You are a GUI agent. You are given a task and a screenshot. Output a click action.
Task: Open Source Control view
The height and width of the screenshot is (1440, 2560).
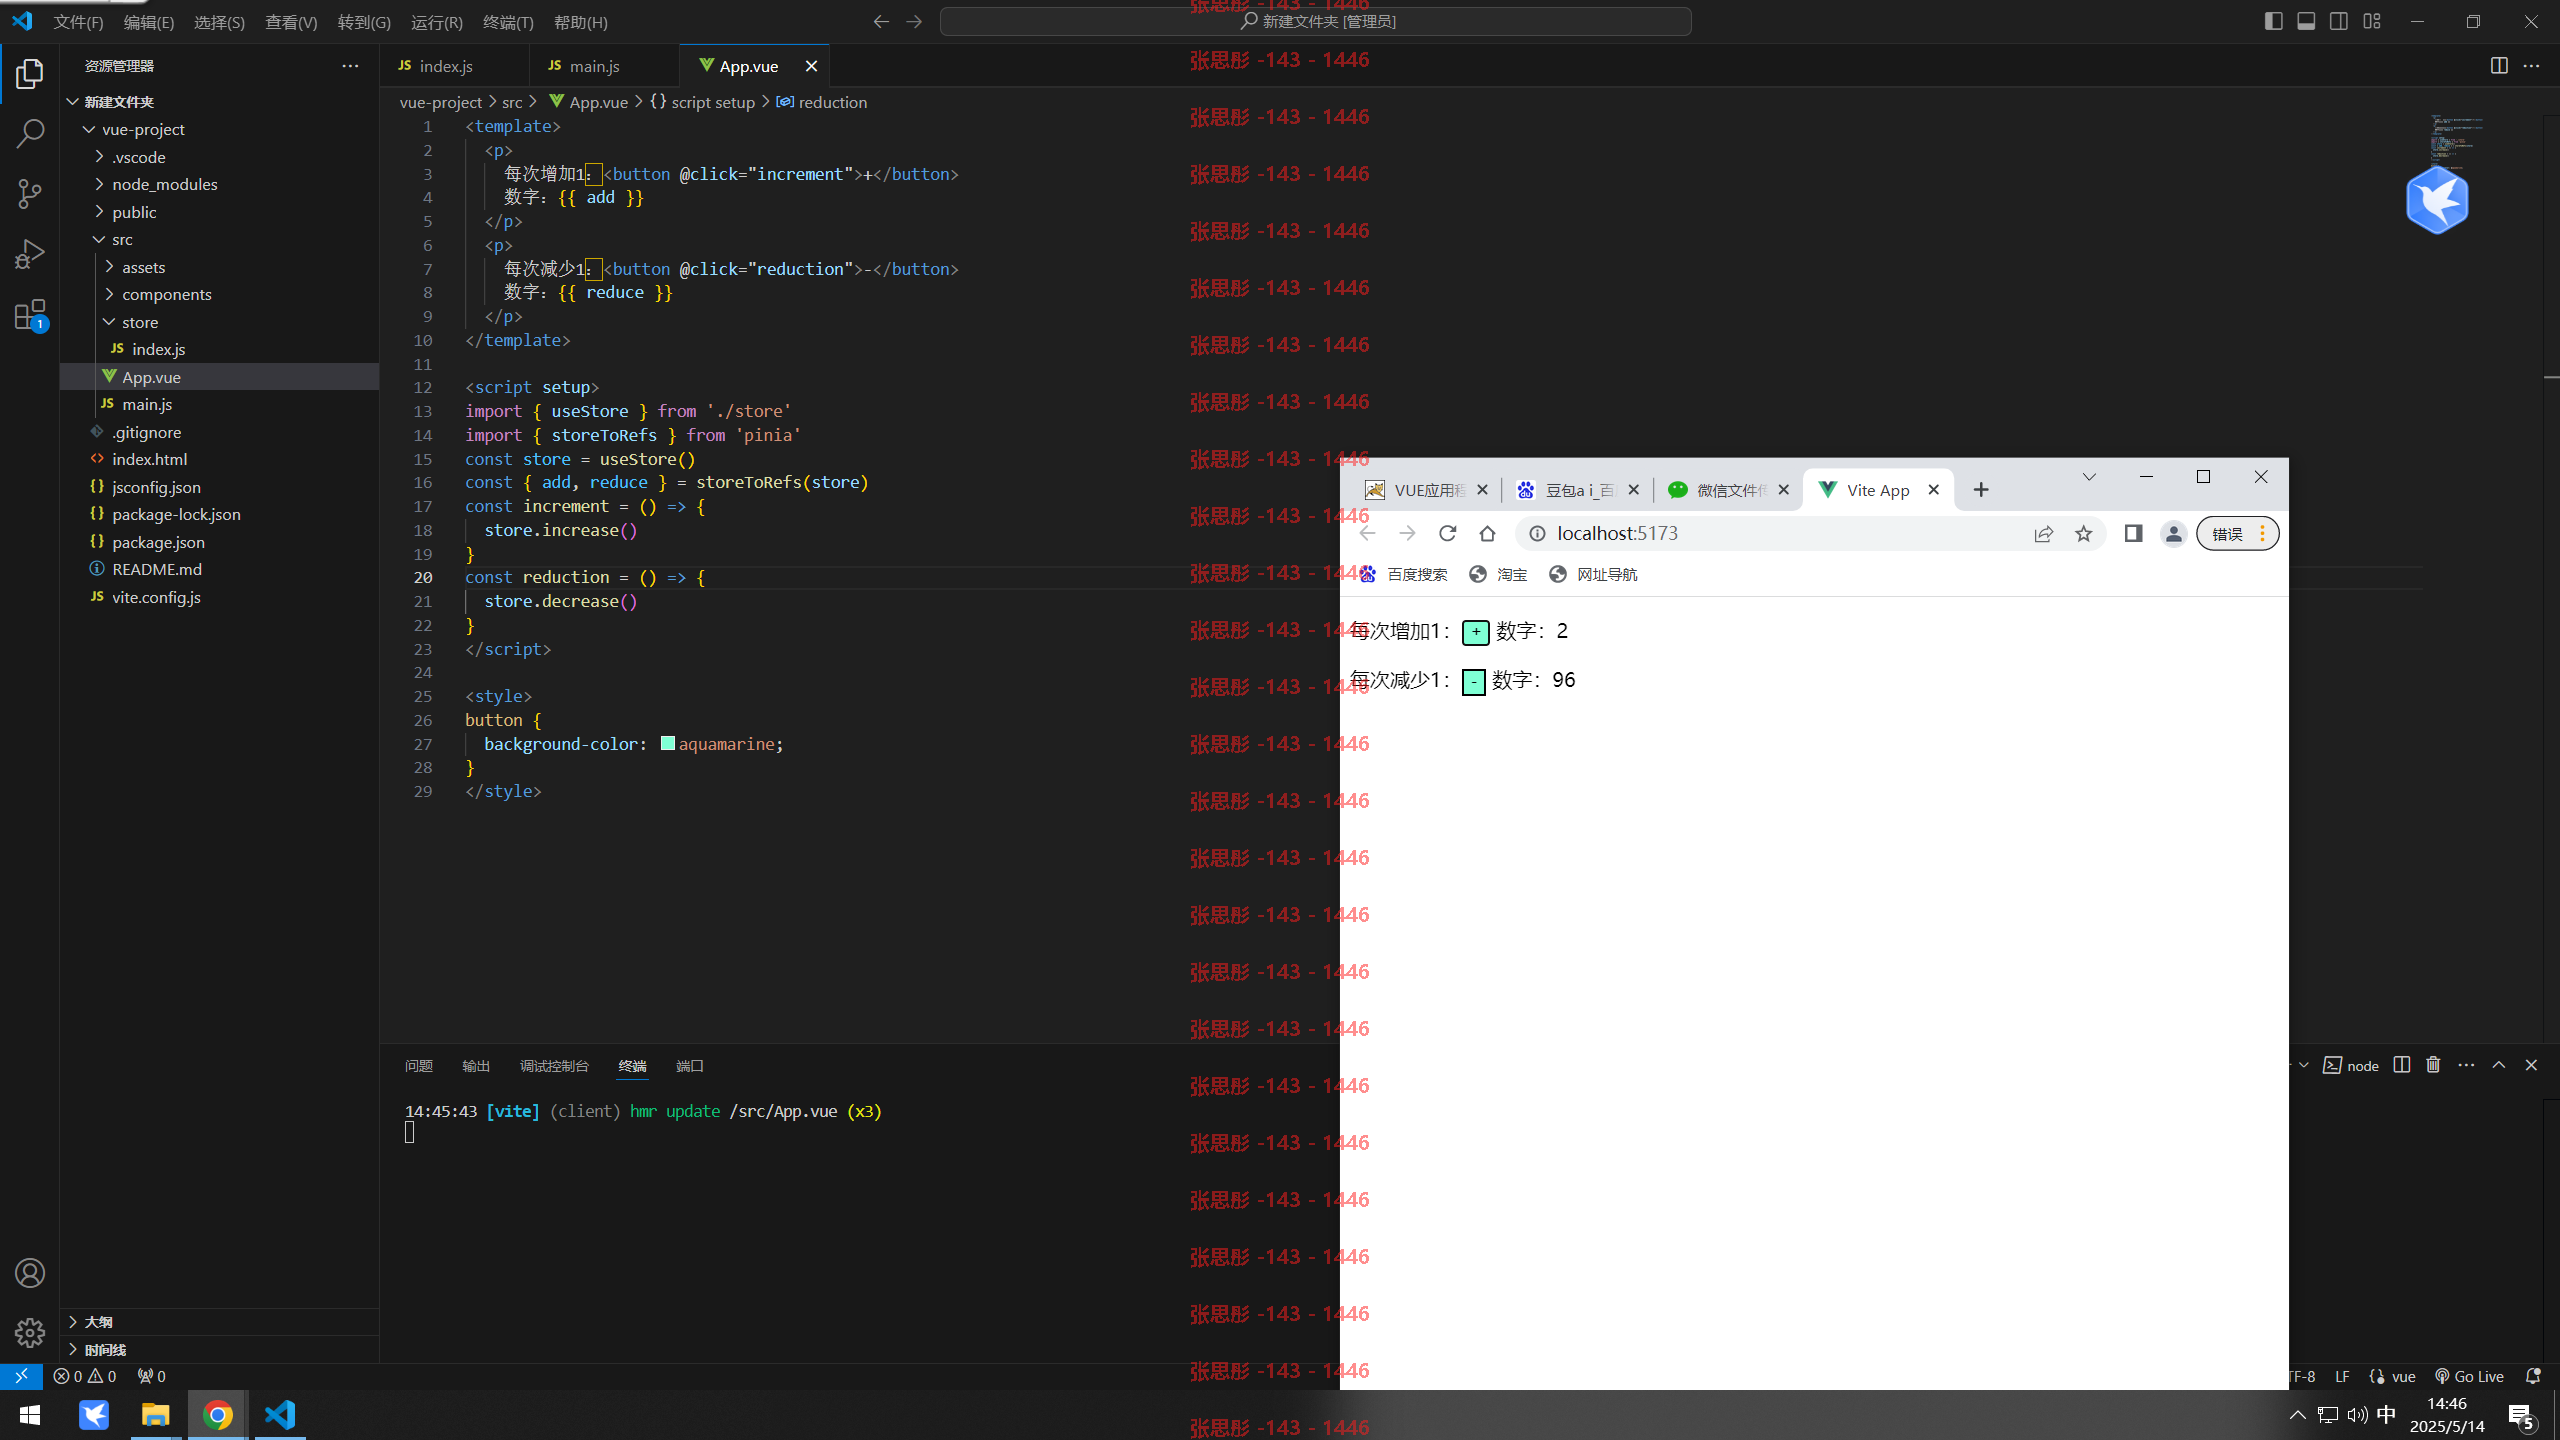(x=30, y=194)
